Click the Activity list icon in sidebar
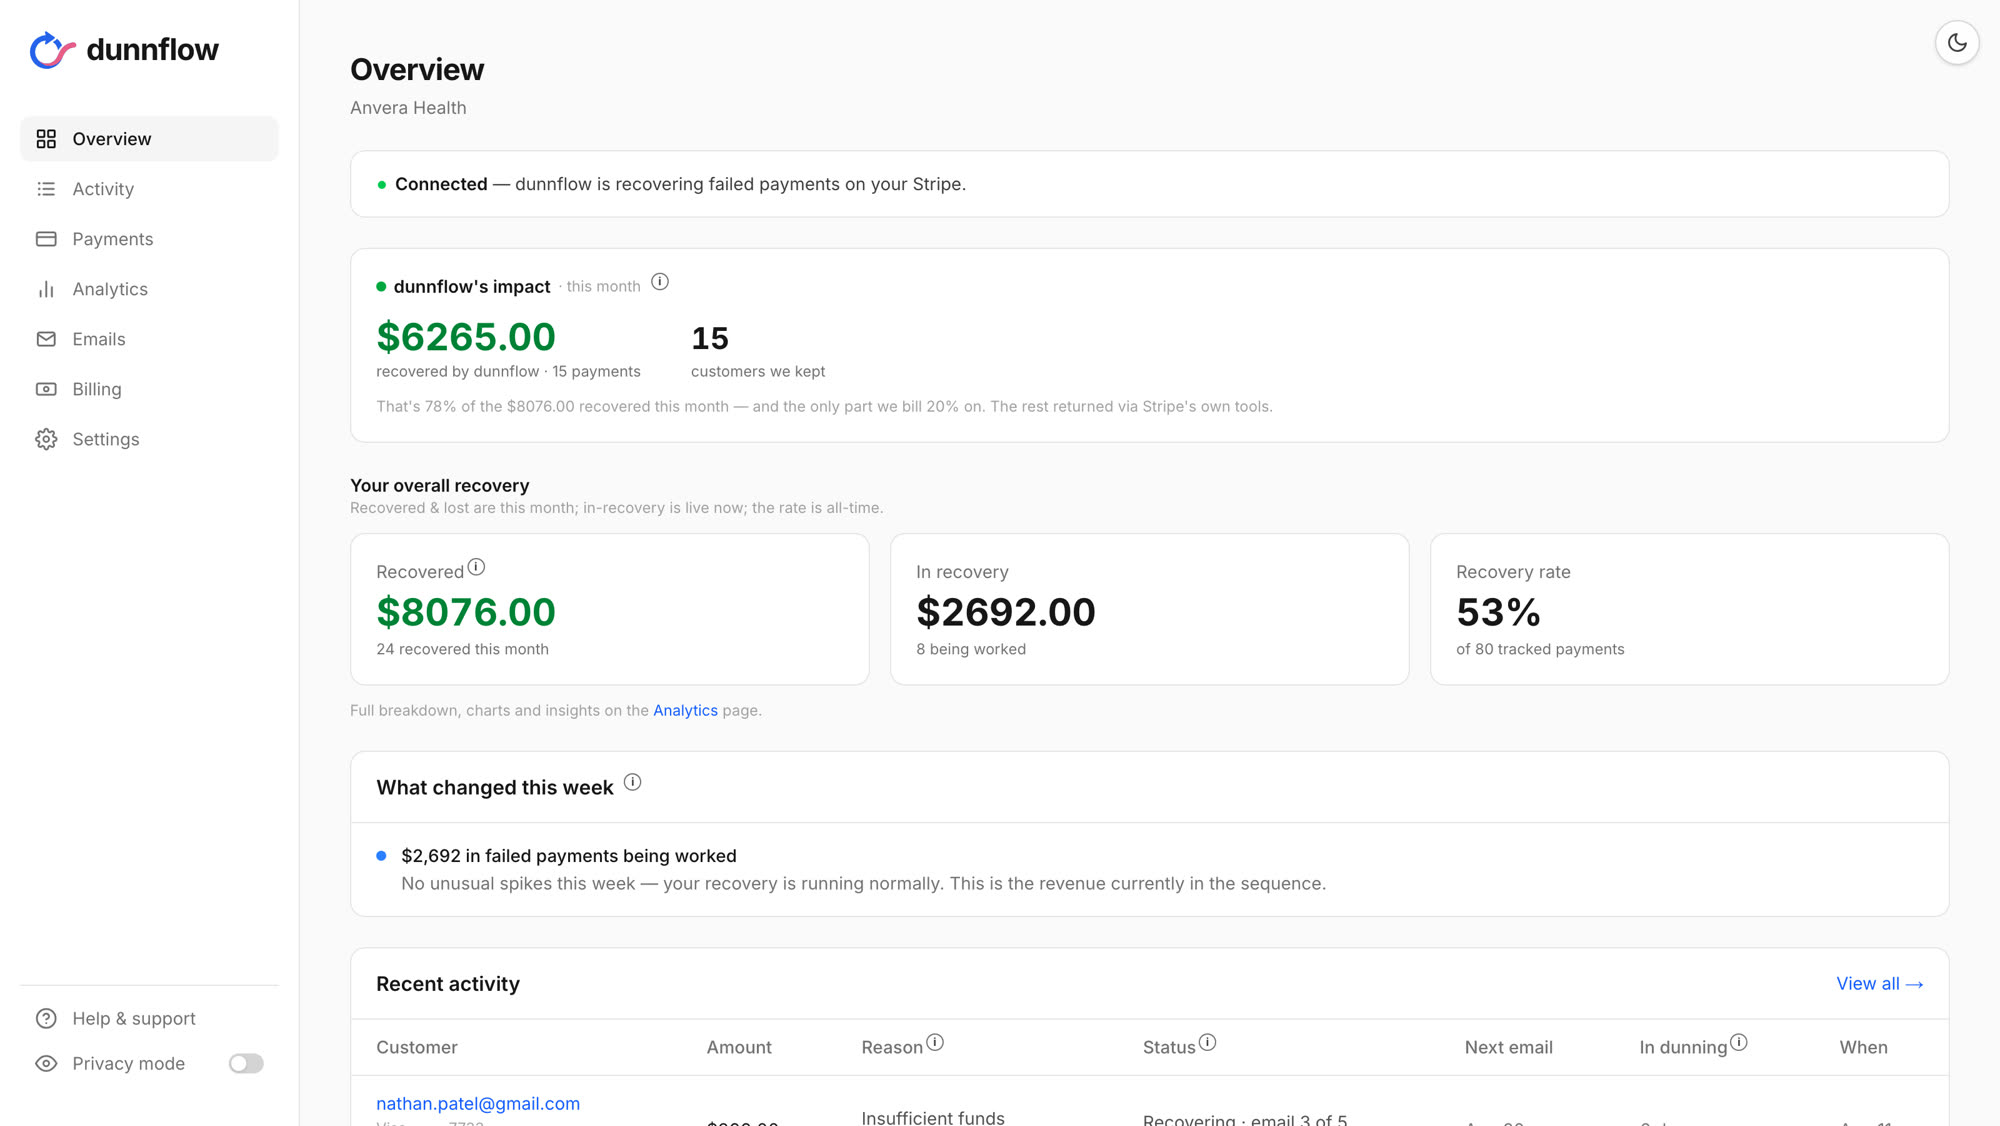This screenshot has width=2000, height=1126. [x=46, y=189]
